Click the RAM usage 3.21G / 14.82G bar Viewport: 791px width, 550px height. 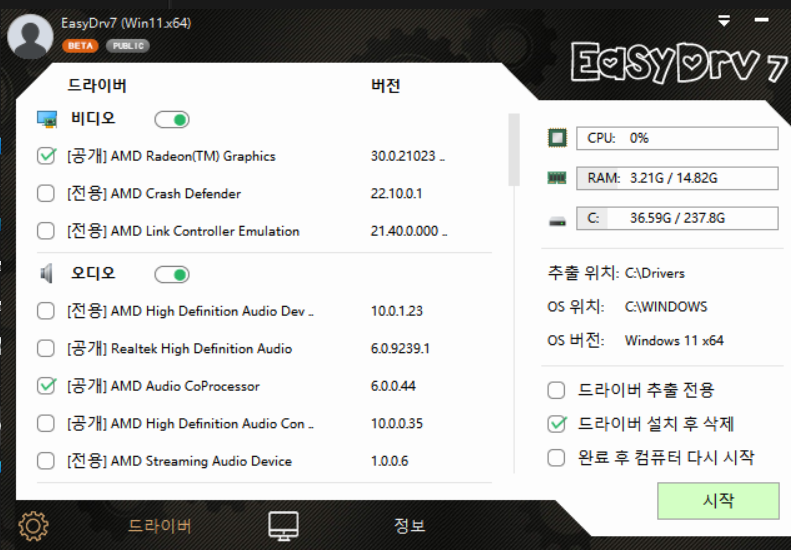[x=677, y=178]
